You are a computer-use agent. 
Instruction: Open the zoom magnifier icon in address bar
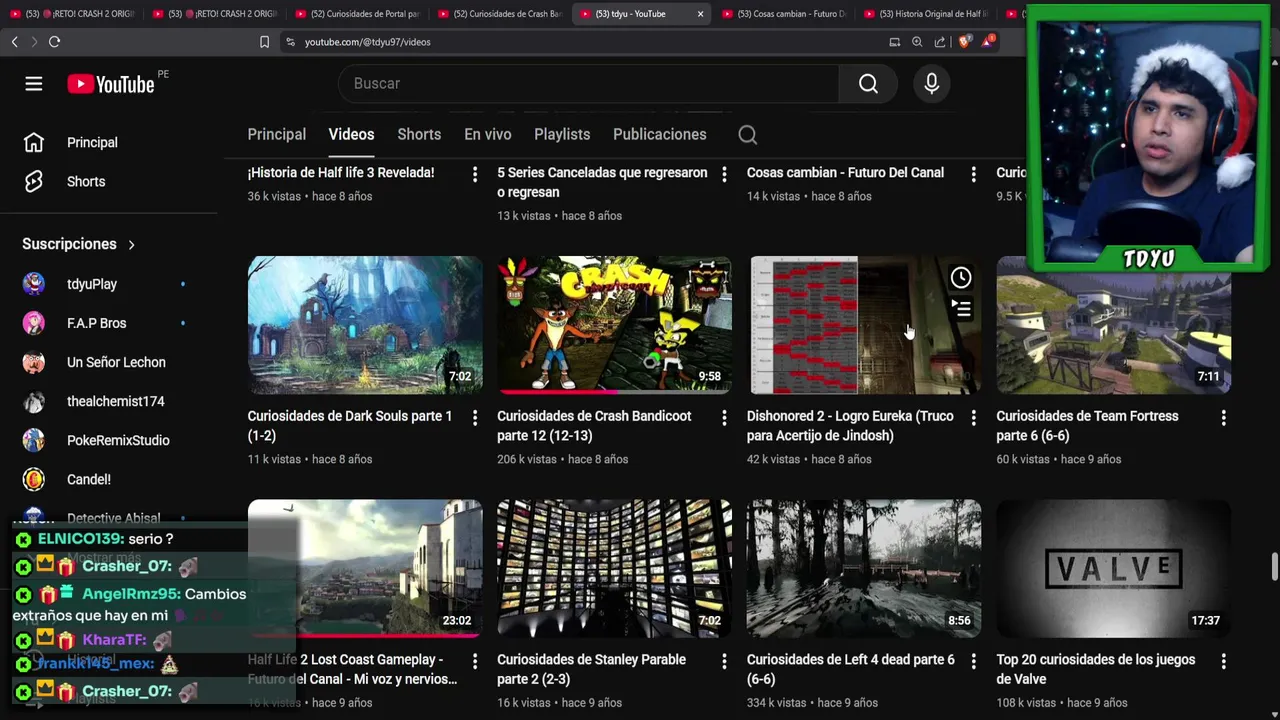(917, 42)
